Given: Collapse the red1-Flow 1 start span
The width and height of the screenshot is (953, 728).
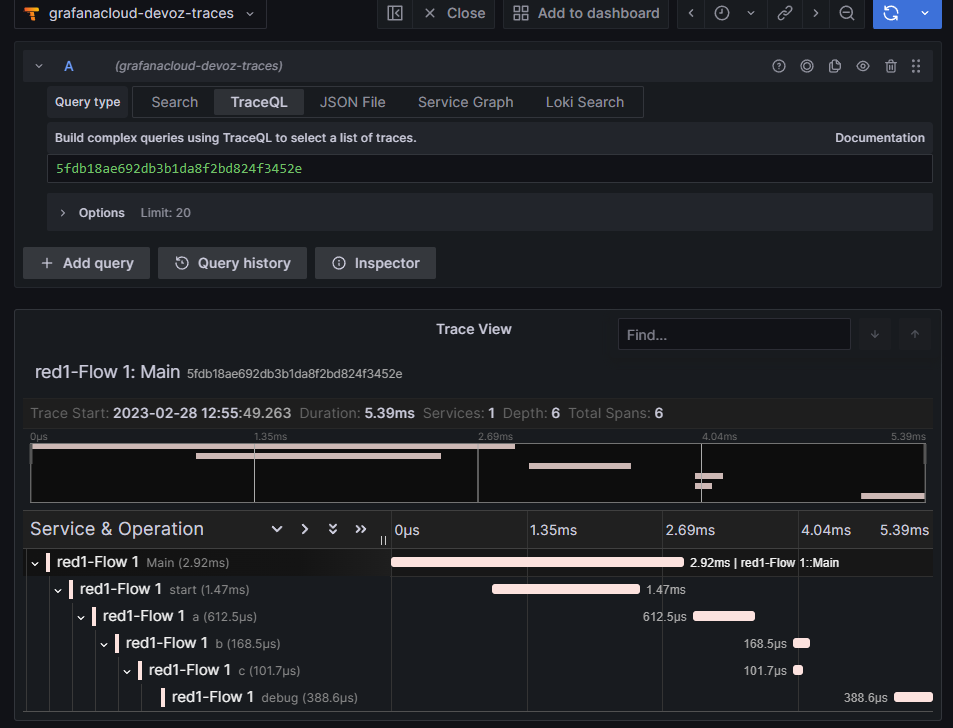Looking at the screenshot, I should click(x=58, y=590).
